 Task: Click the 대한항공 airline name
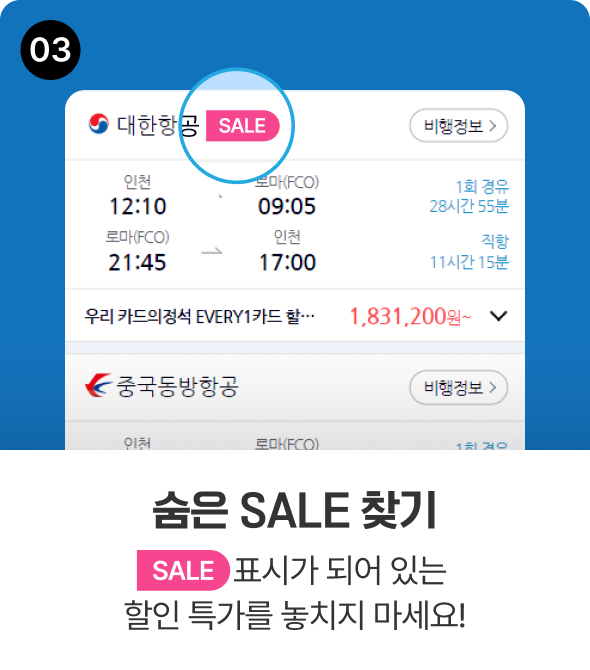[158, 126]
